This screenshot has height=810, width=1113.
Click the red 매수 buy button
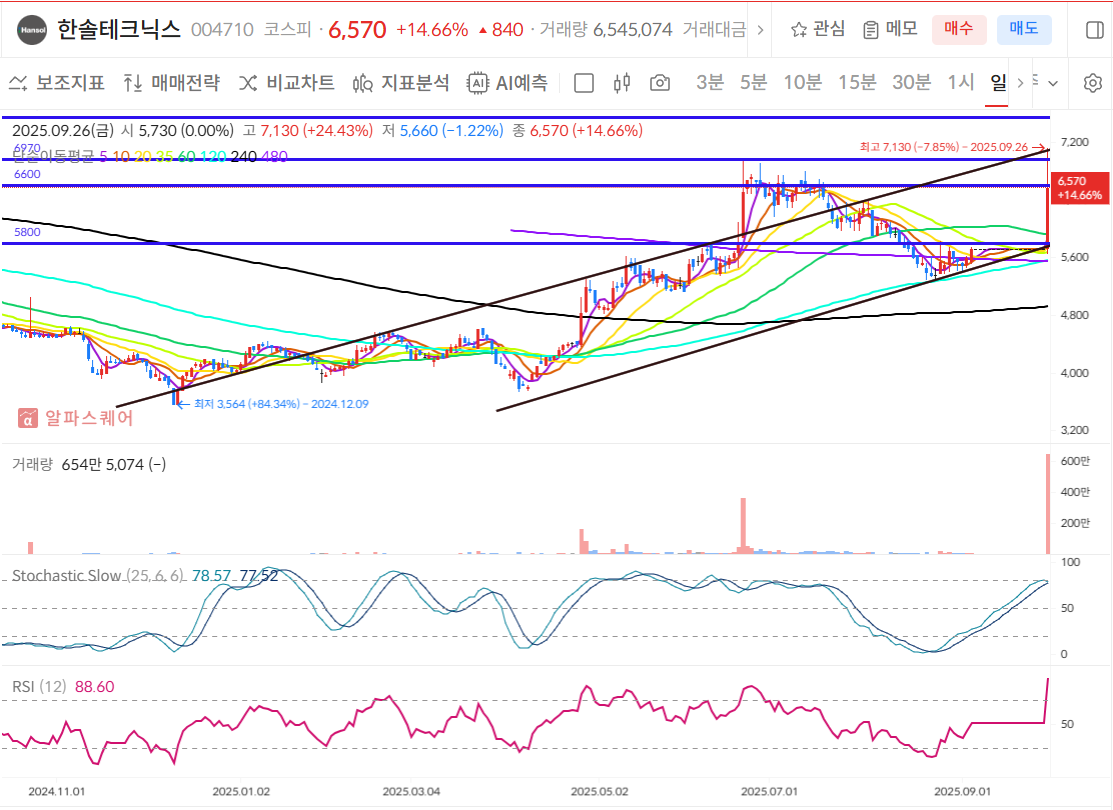pos(958,29)
